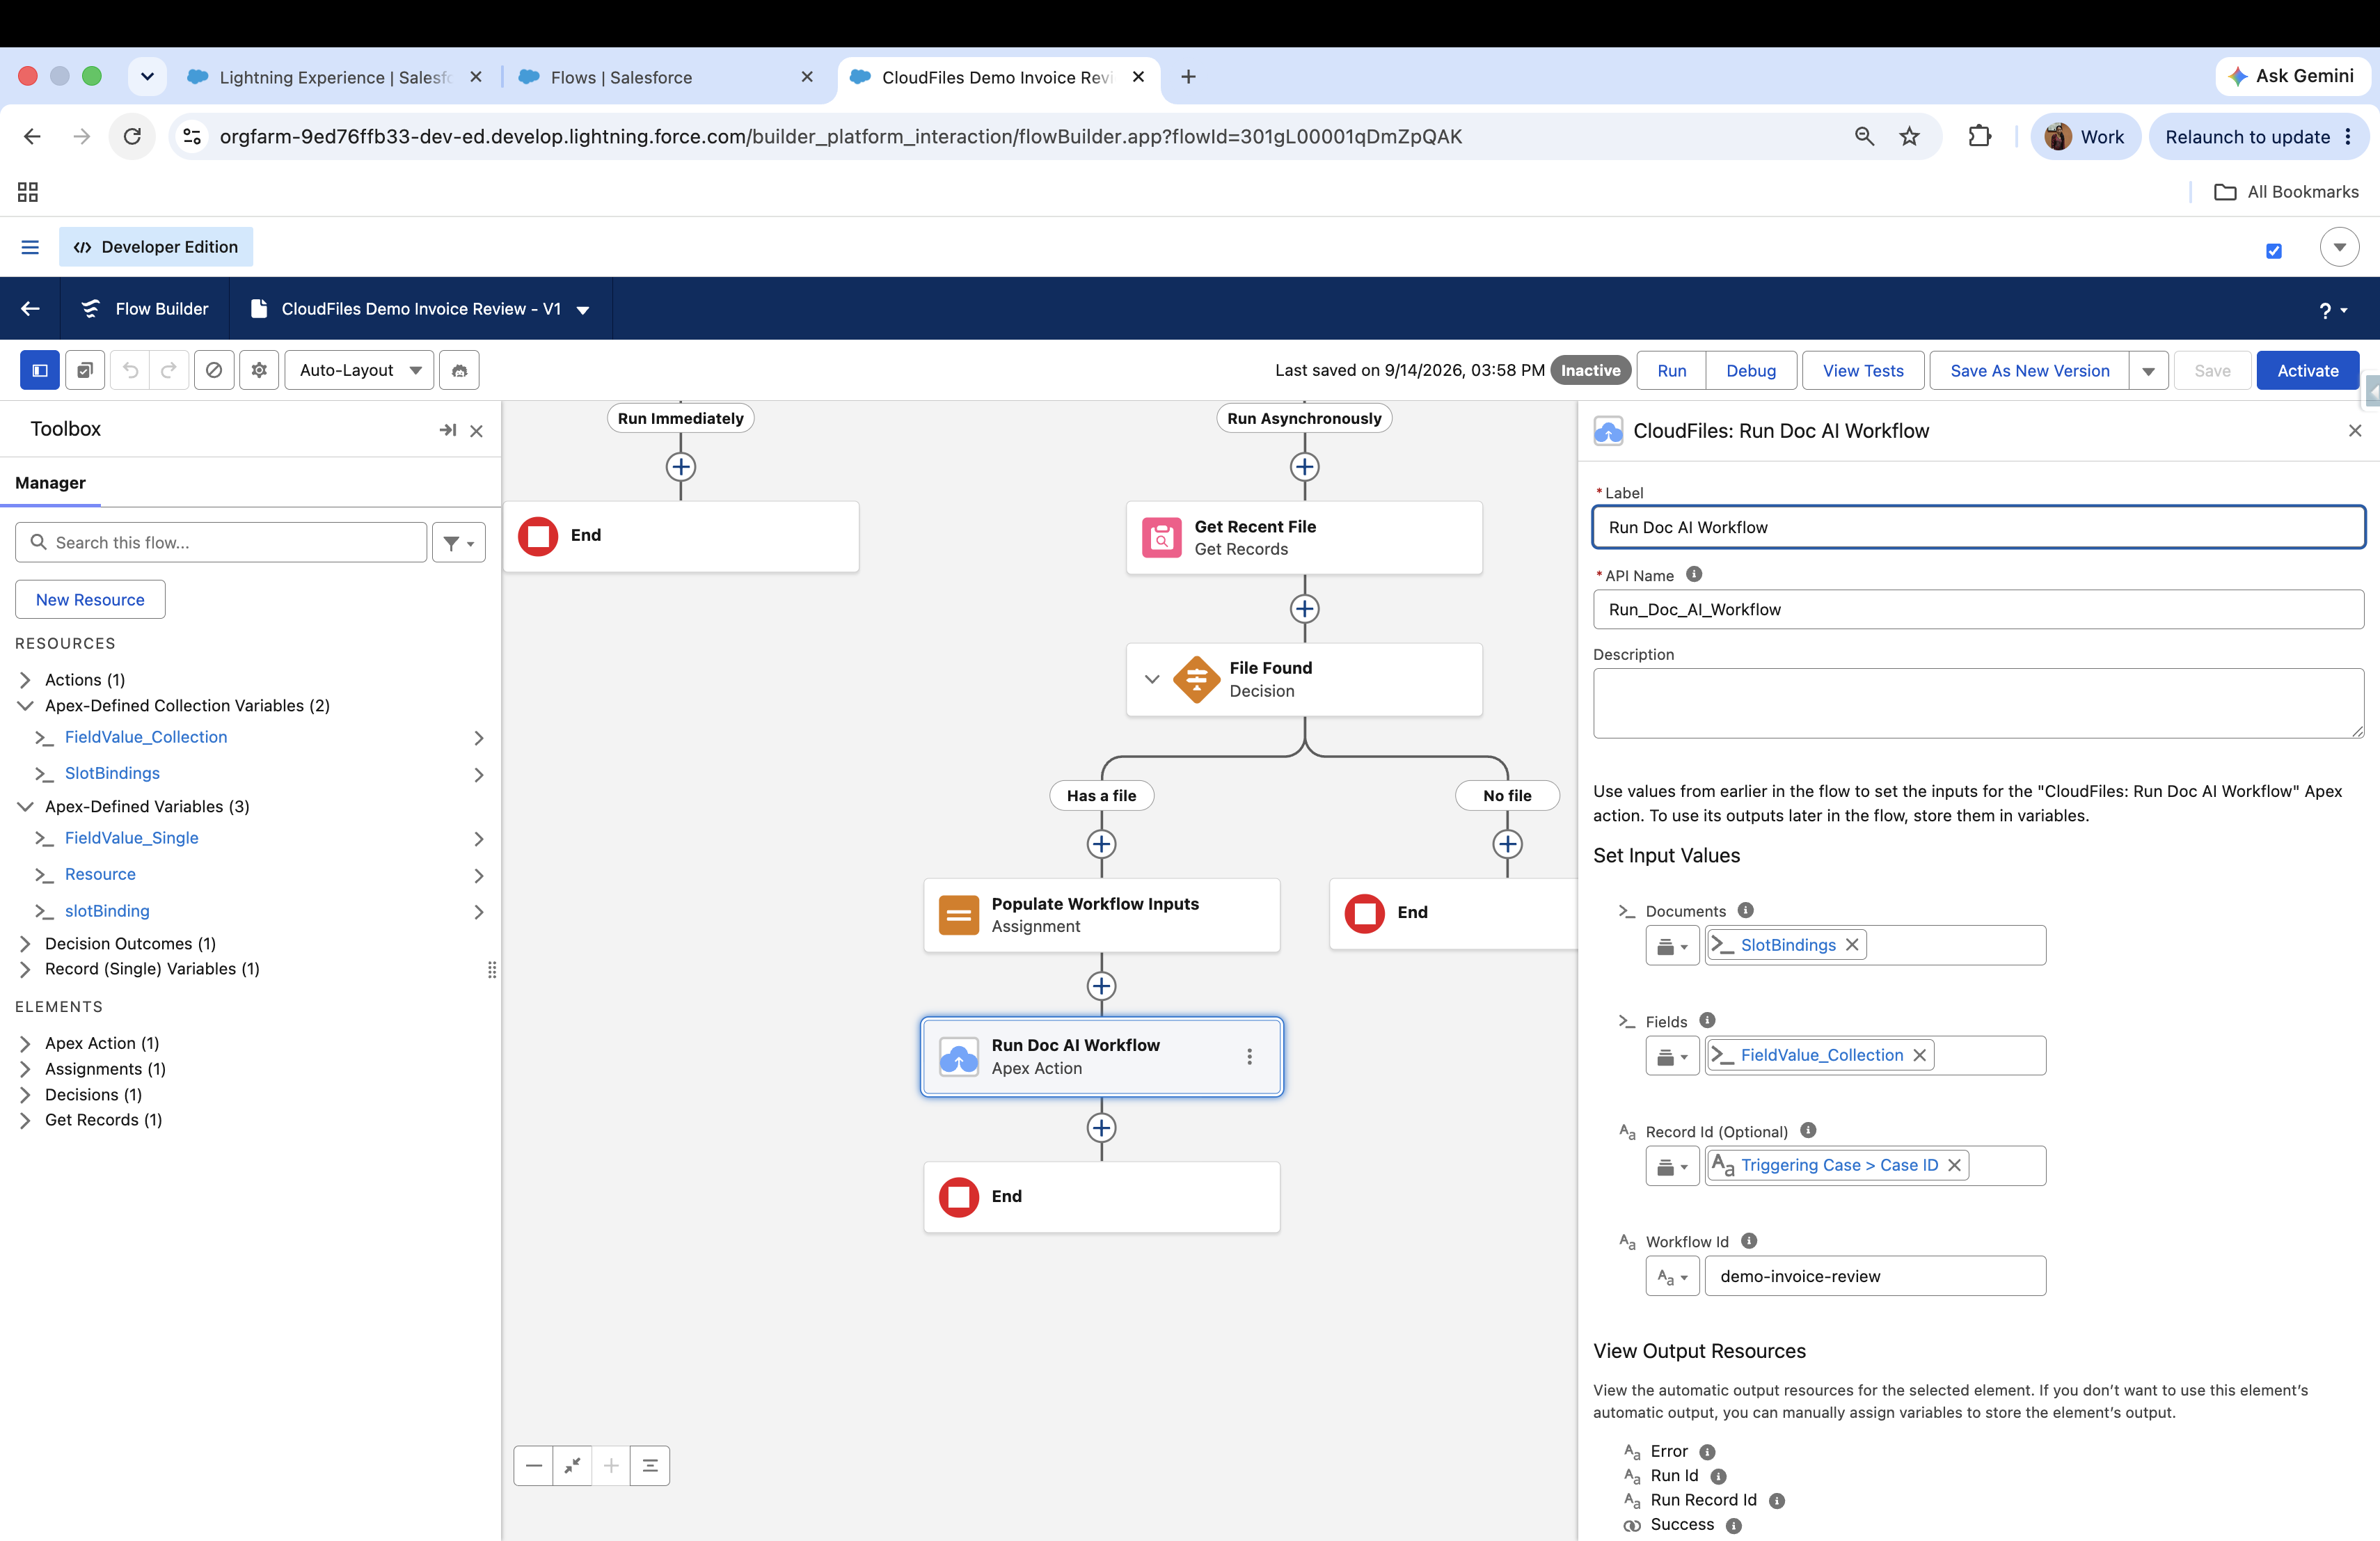This screenshot has height=1541, width=2380.
Task: Add element below Run Asynchronously path
Action: pos(1305,467)
